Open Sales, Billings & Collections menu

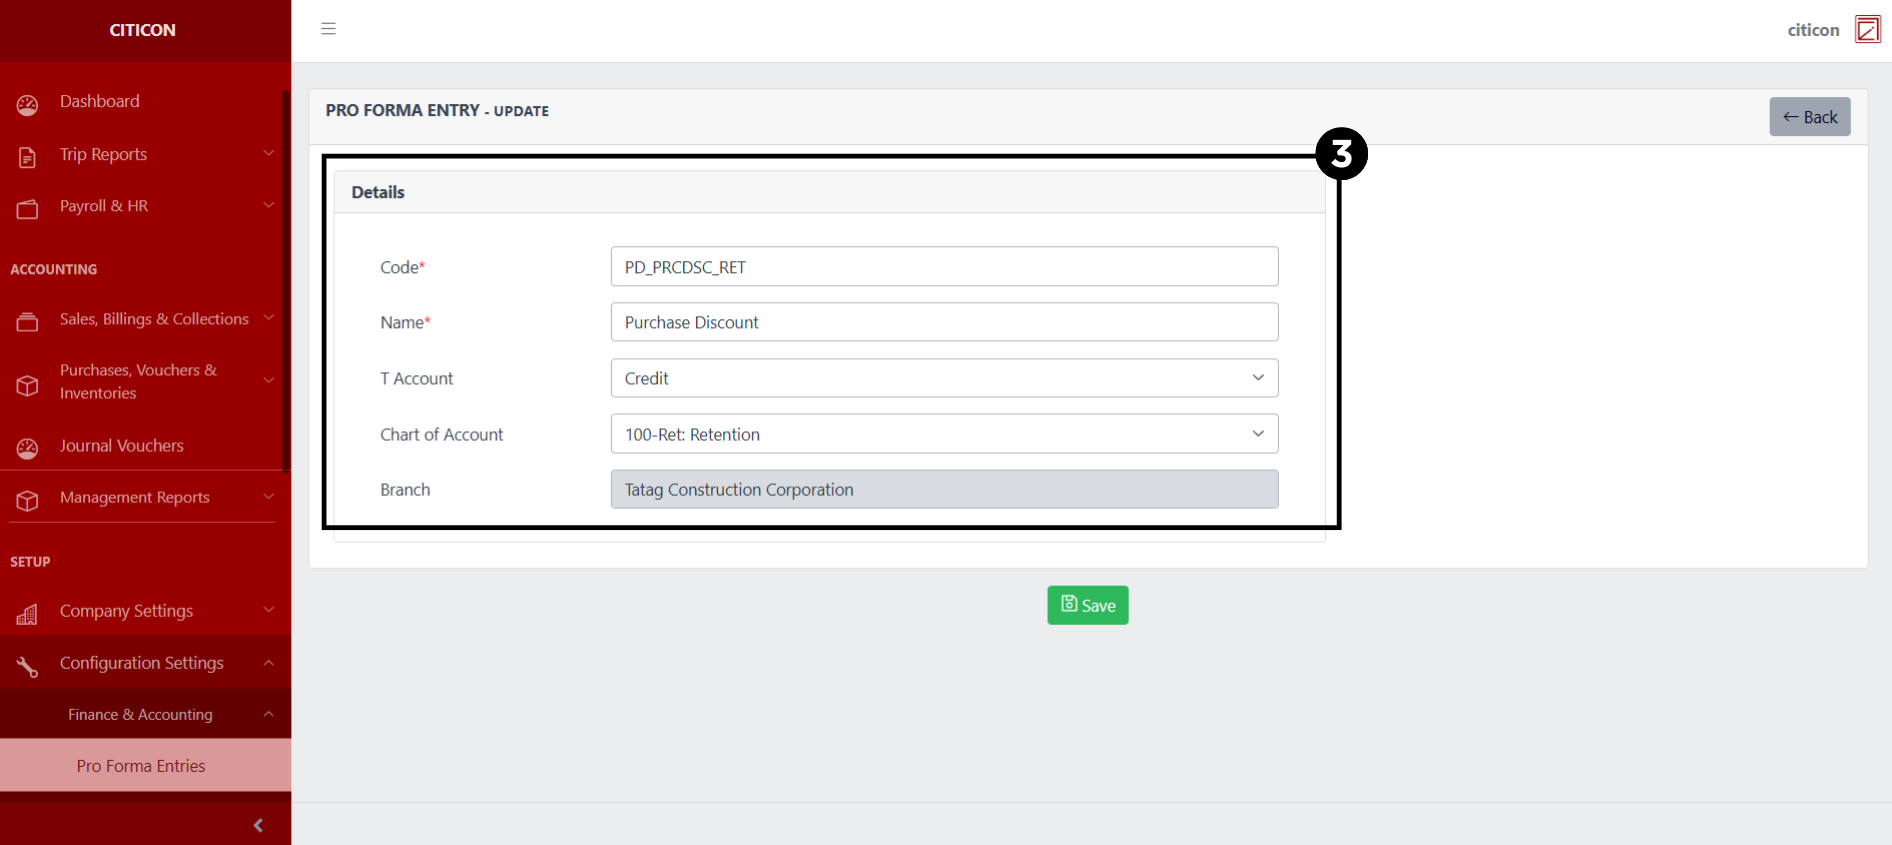(154, 319)
